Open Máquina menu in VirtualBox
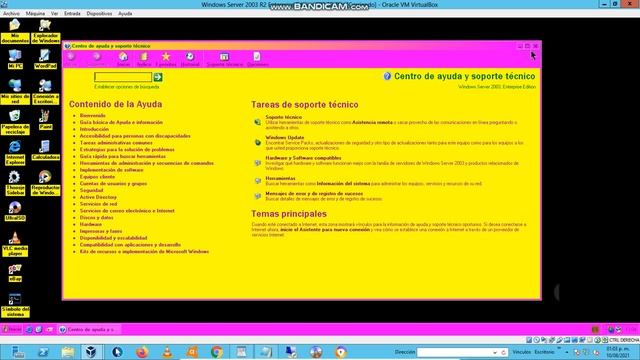The width and height of the screenshot is (640, 360). pos(35,13)
